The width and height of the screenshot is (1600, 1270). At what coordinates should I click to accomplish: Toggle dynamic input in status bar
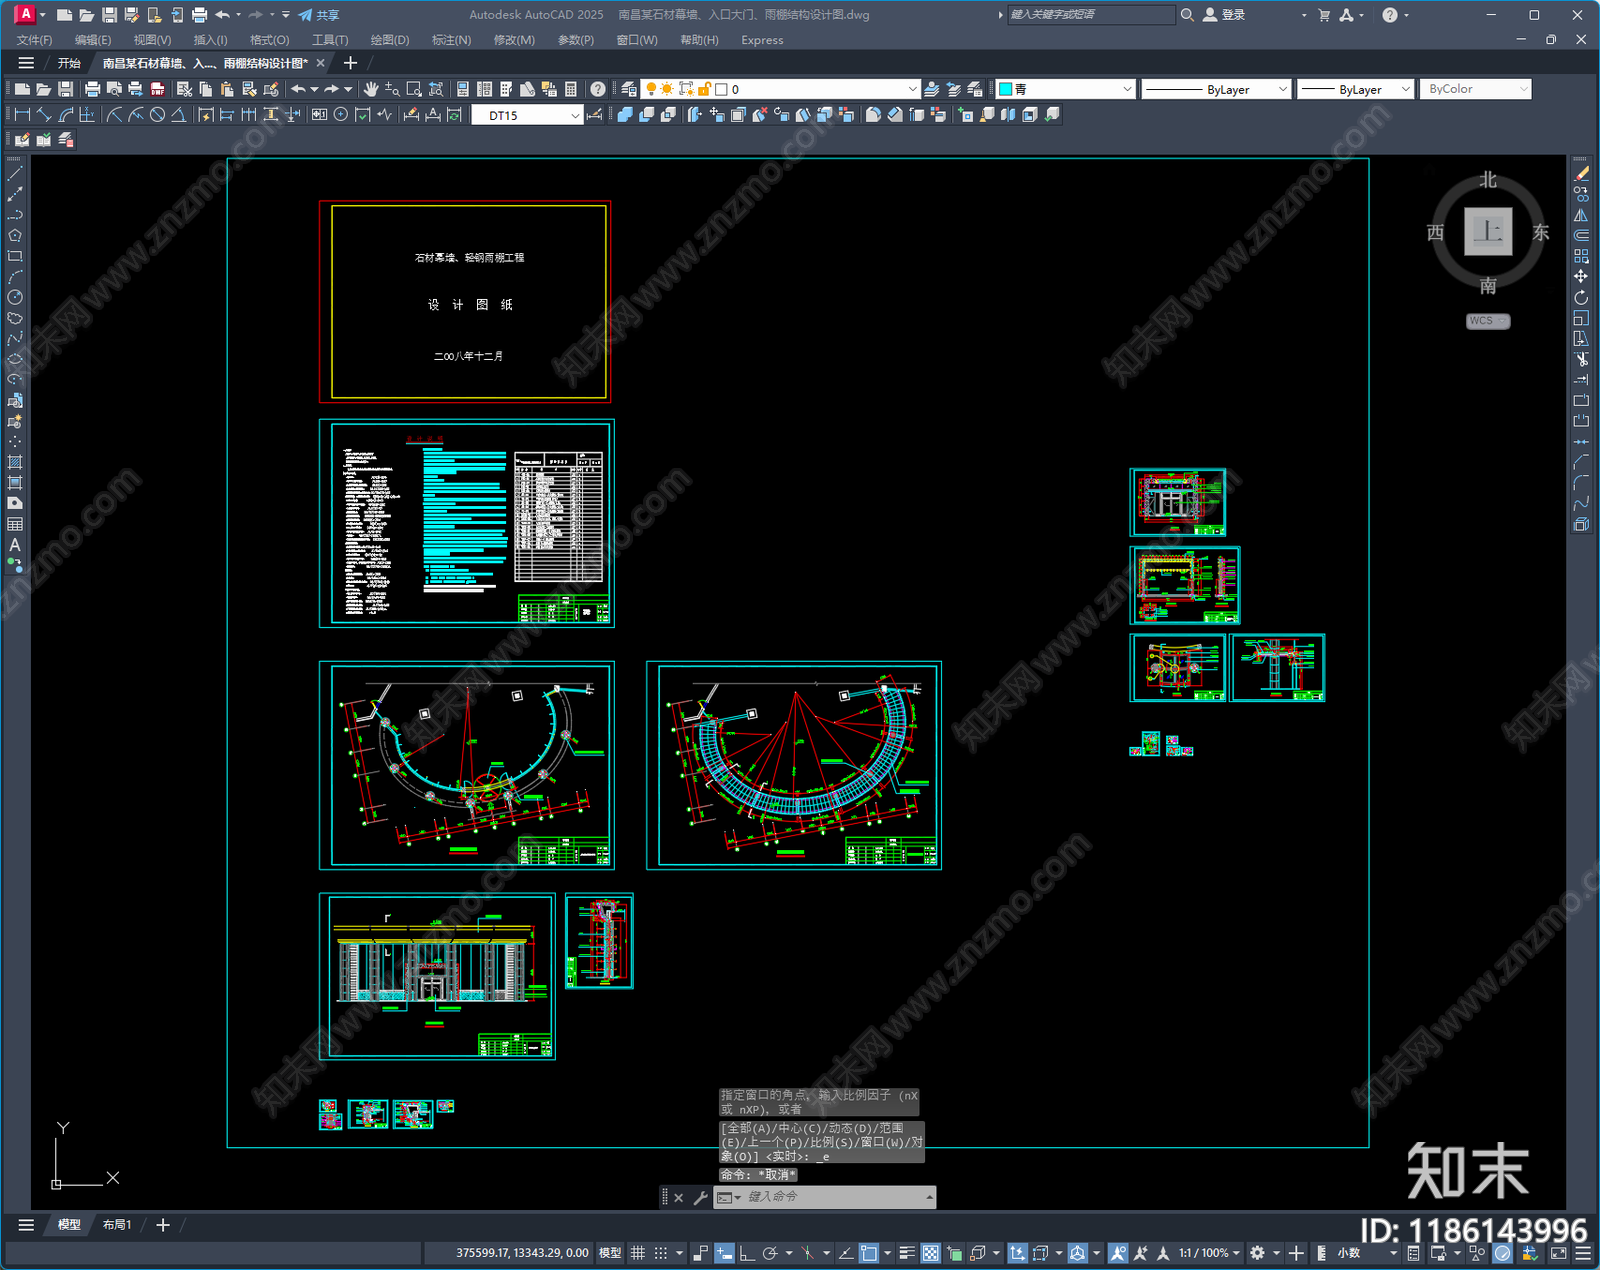[x=724, y=1253]
